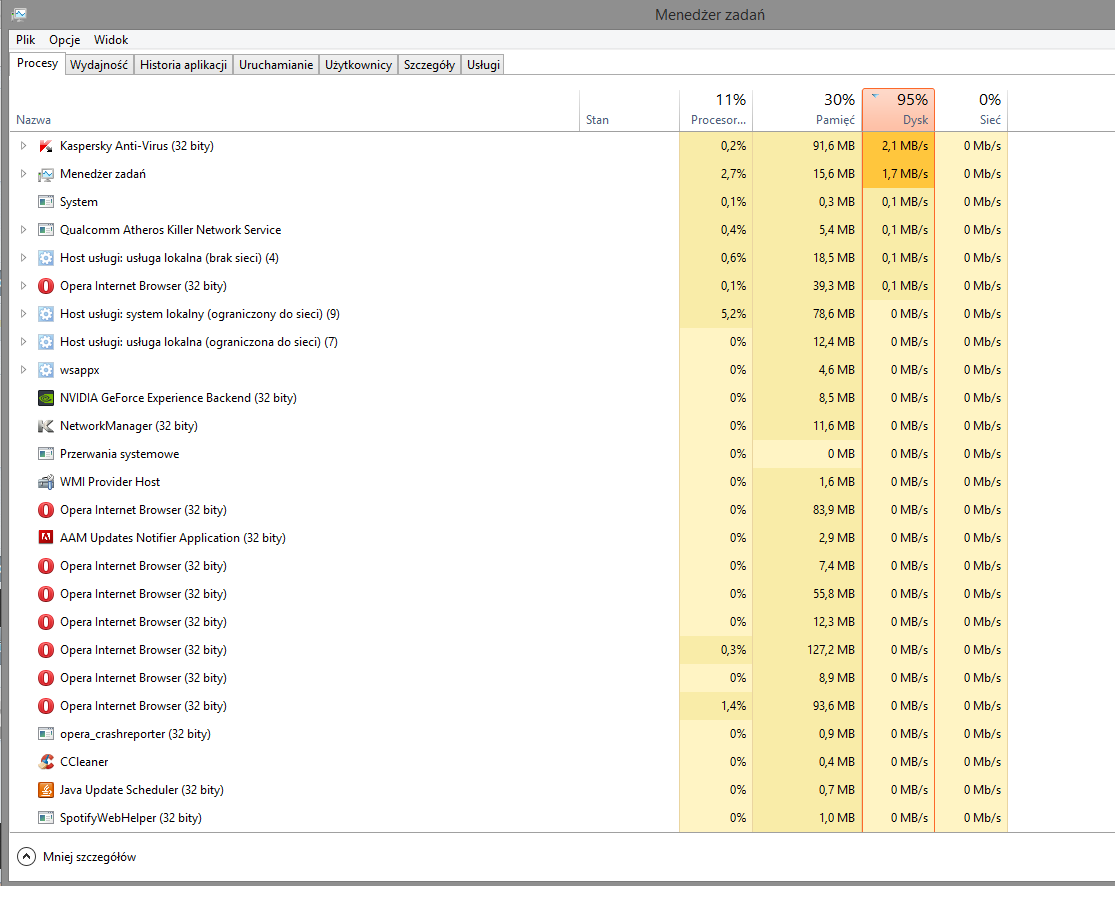Screen dimensions: 1115x903
Task: Click Opera icon in the 12,3 MB row
Action: click(46, 622)
